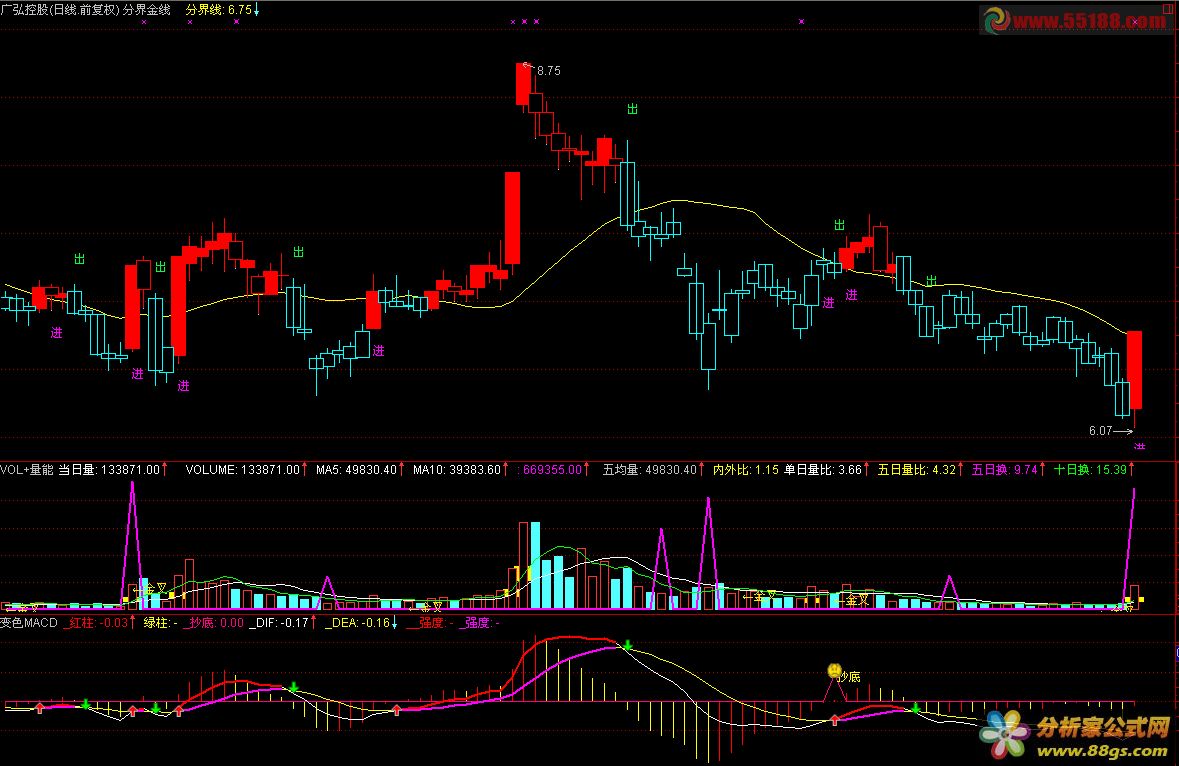Image resolution: width=1179 pixels, height=766 pixels.
Task: Click the 内外比: 1.15 value
Action: [746, 470]
